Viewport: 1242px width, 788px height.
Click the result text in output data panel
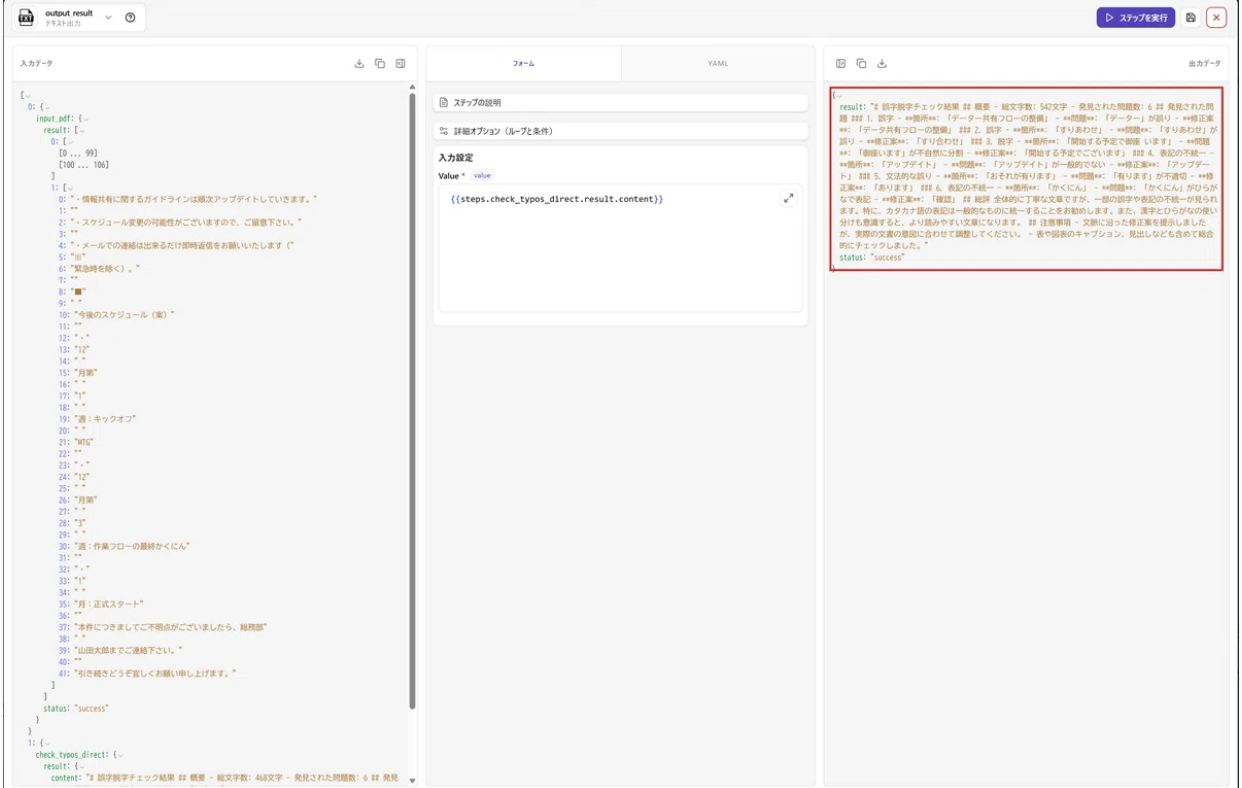(x=1028, y=175)
